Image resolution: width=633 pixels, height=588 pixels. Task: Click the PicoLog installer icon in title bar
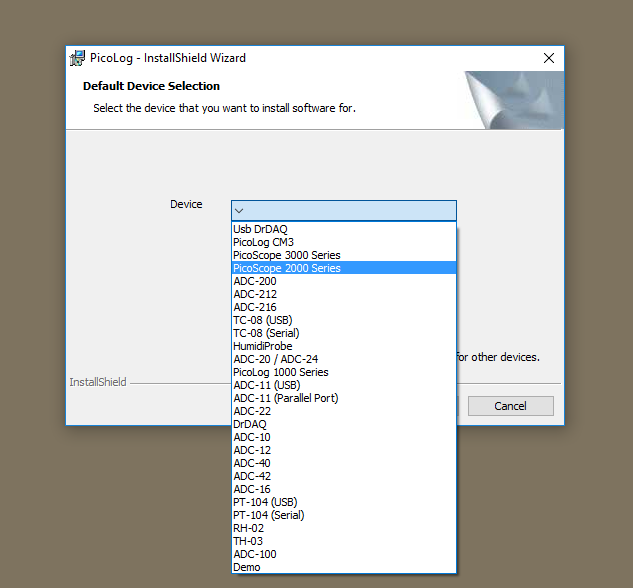[77, 58]
